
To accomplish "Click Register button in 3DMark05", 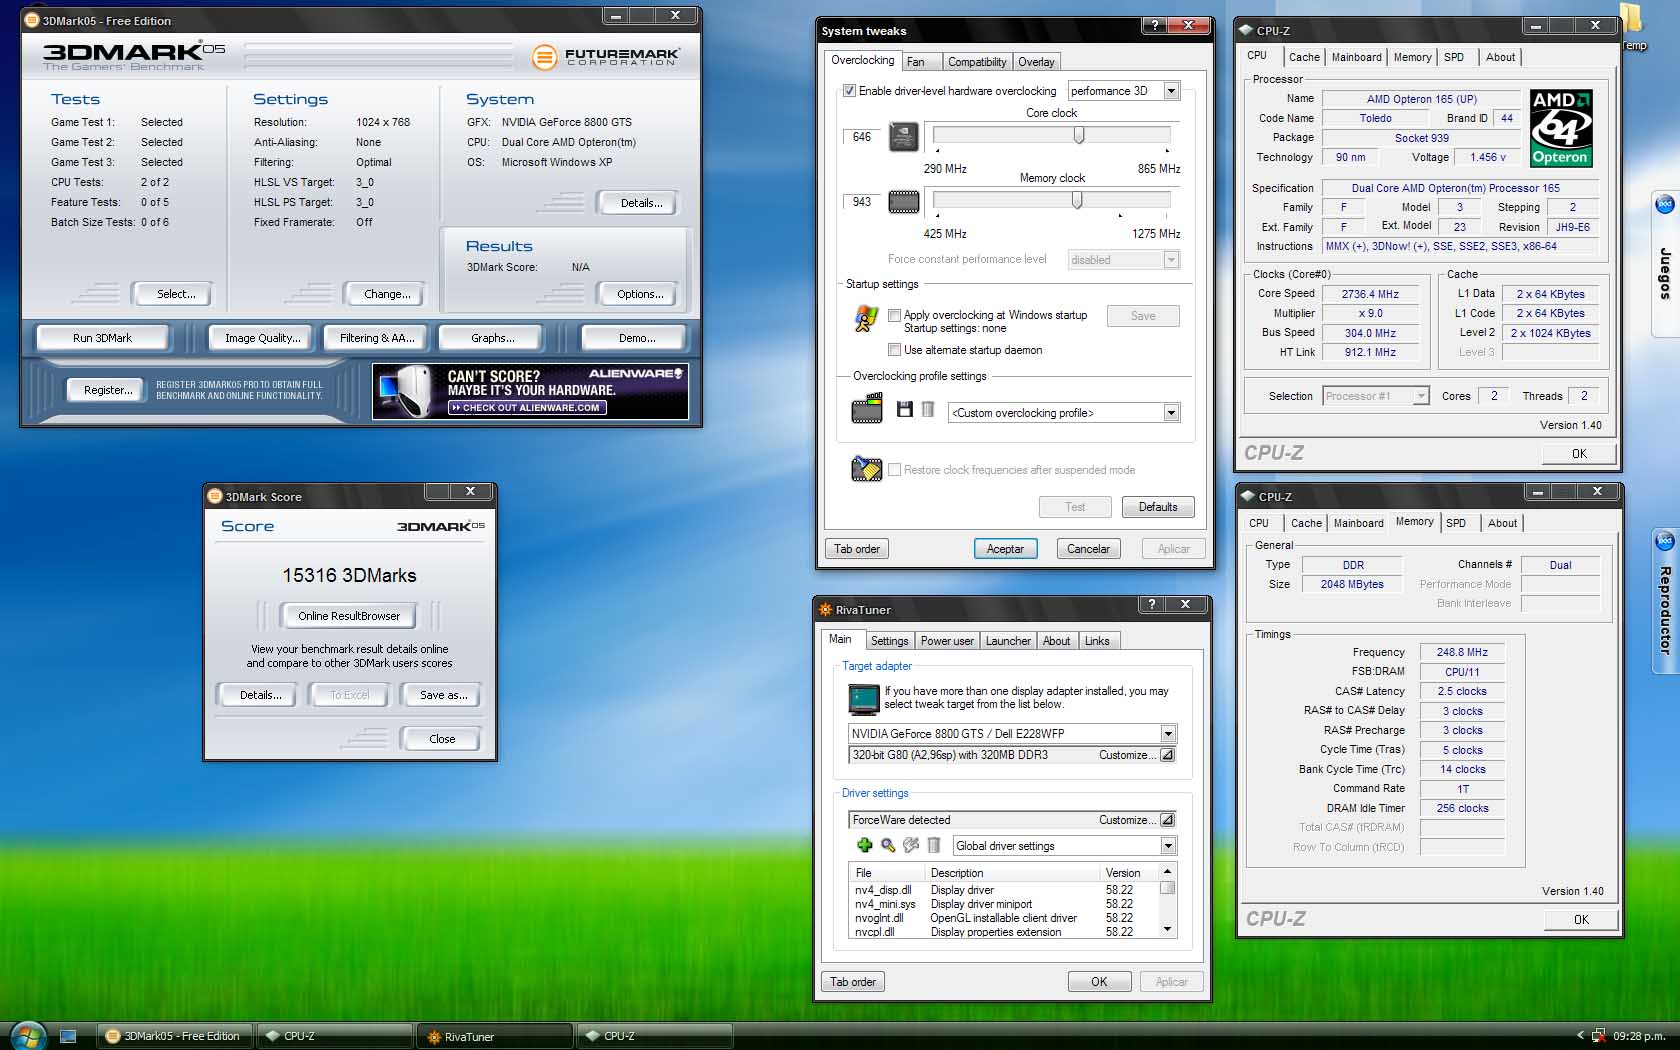I will 108,390.
